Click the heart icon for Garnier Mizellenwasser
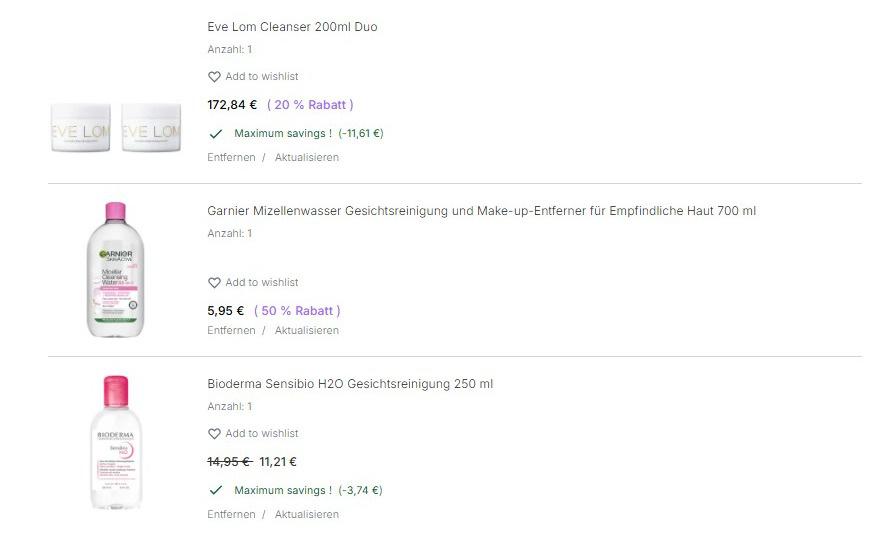This screenshot has width=878, height=538. 214,283
